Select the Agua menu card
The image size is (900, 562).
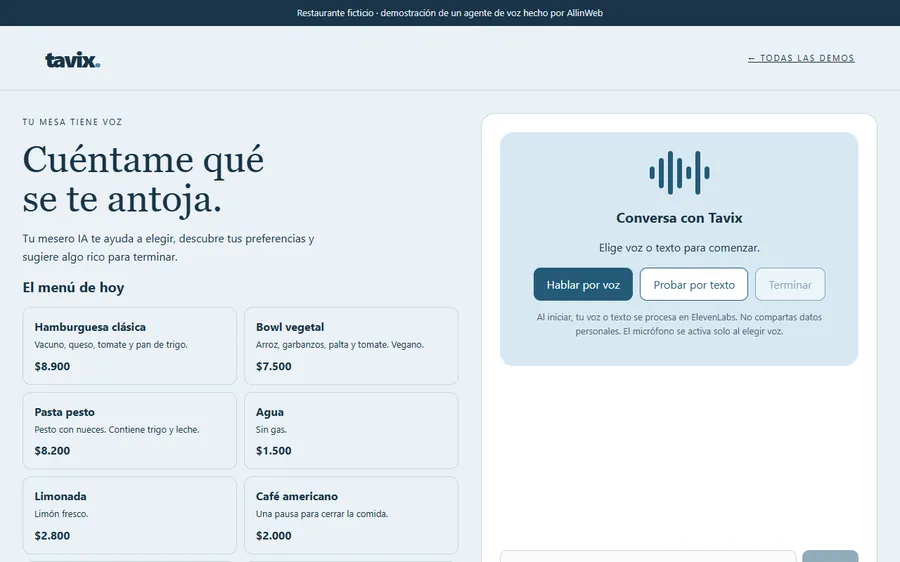[x=351, y=431]
